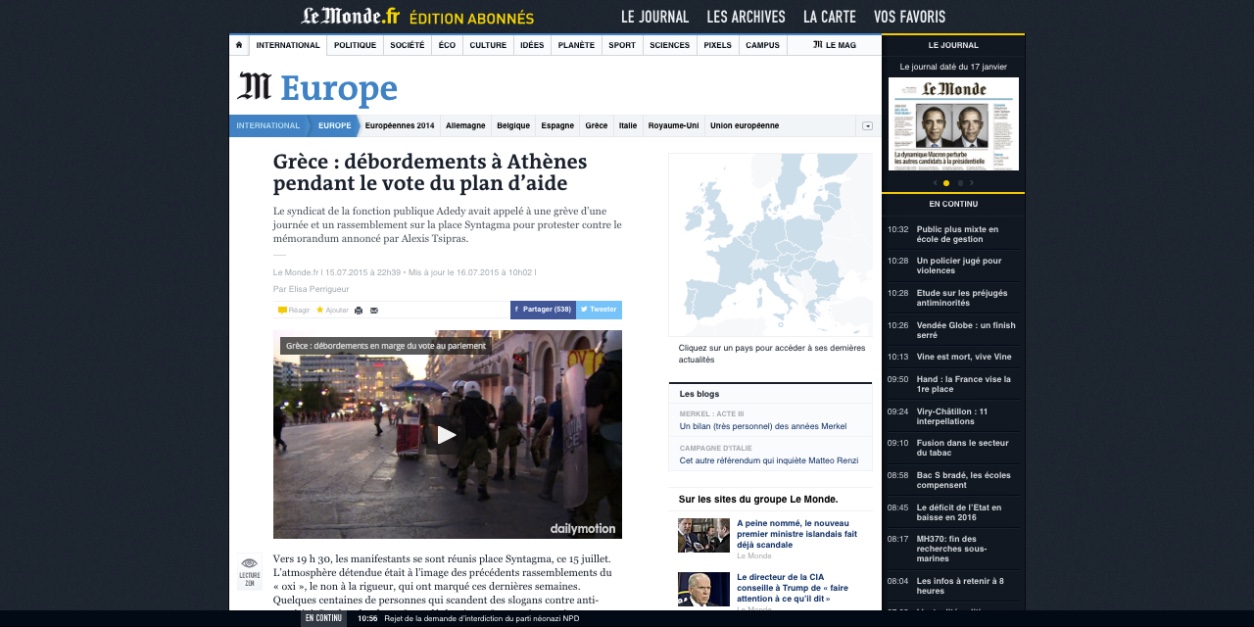The image size is (1254, 627).
Task: Click the CIA director article thumbnail
Action: pos(704,589)
